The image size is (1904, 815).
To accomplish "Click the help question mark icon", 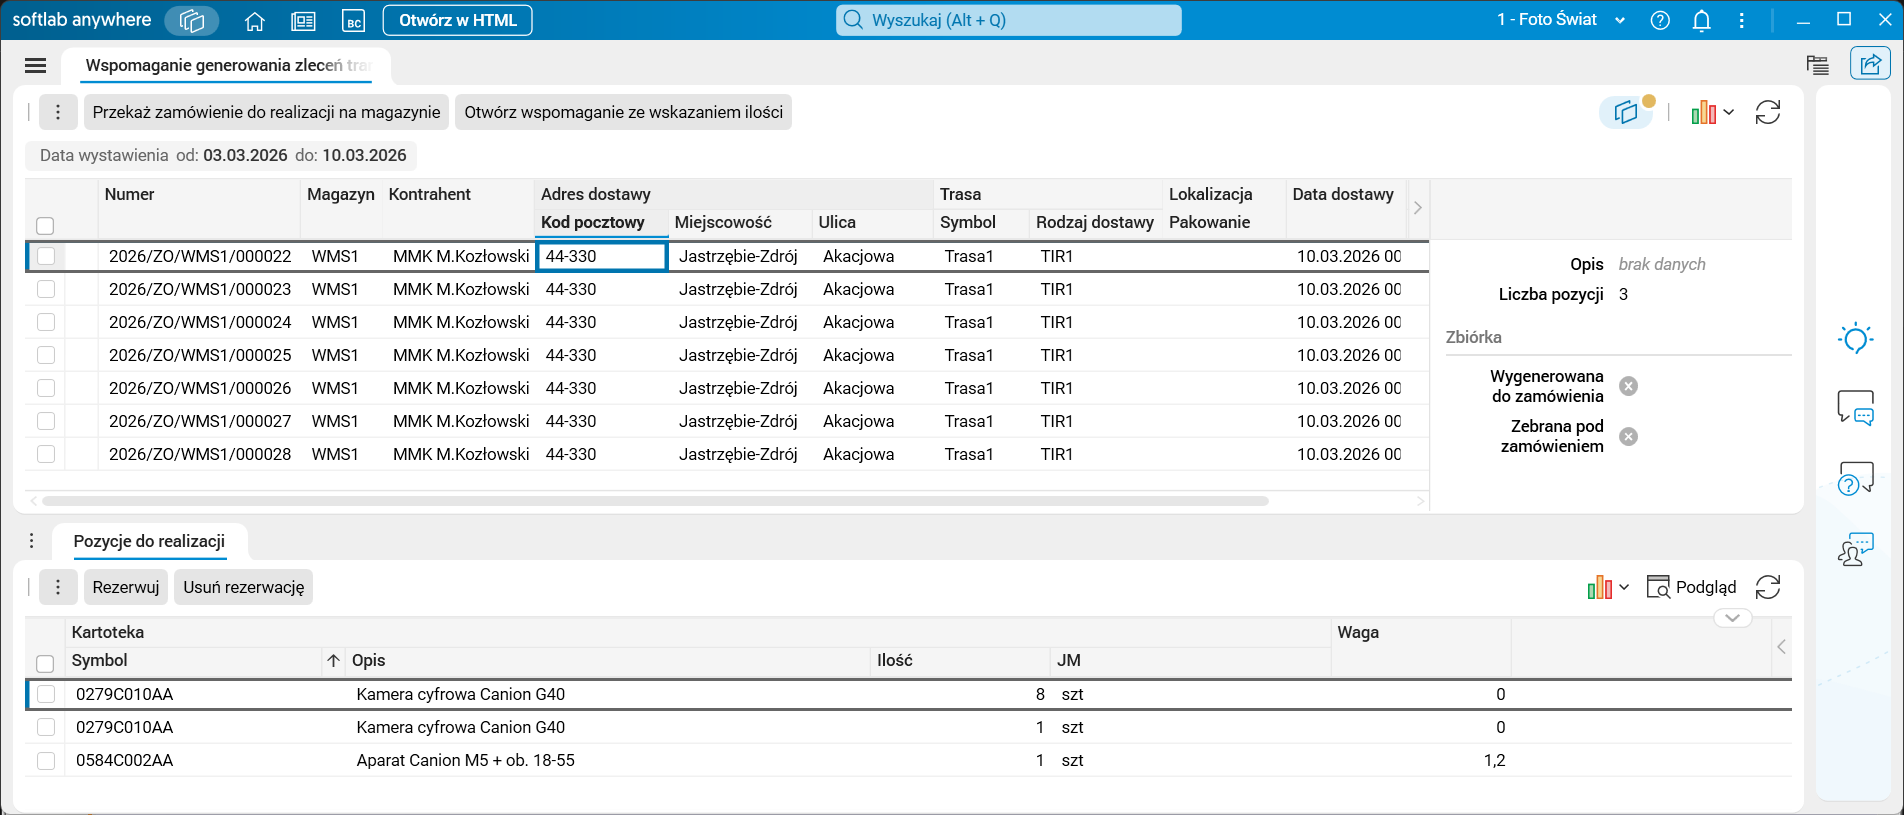I will click(x=1660, y=21).
